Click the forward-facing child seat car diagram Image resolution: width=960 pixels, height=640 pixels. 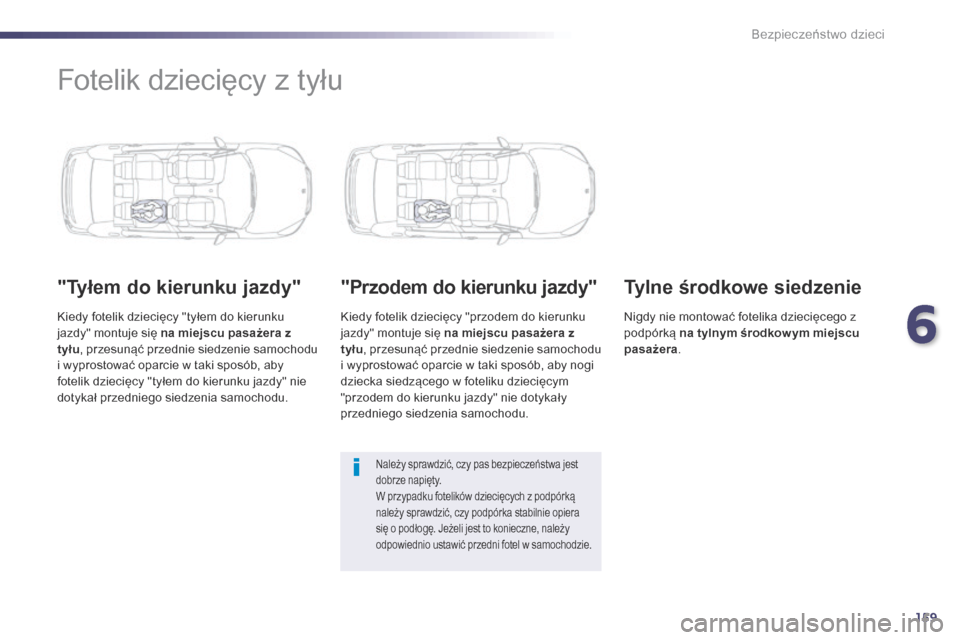click(x=470, y=190)
